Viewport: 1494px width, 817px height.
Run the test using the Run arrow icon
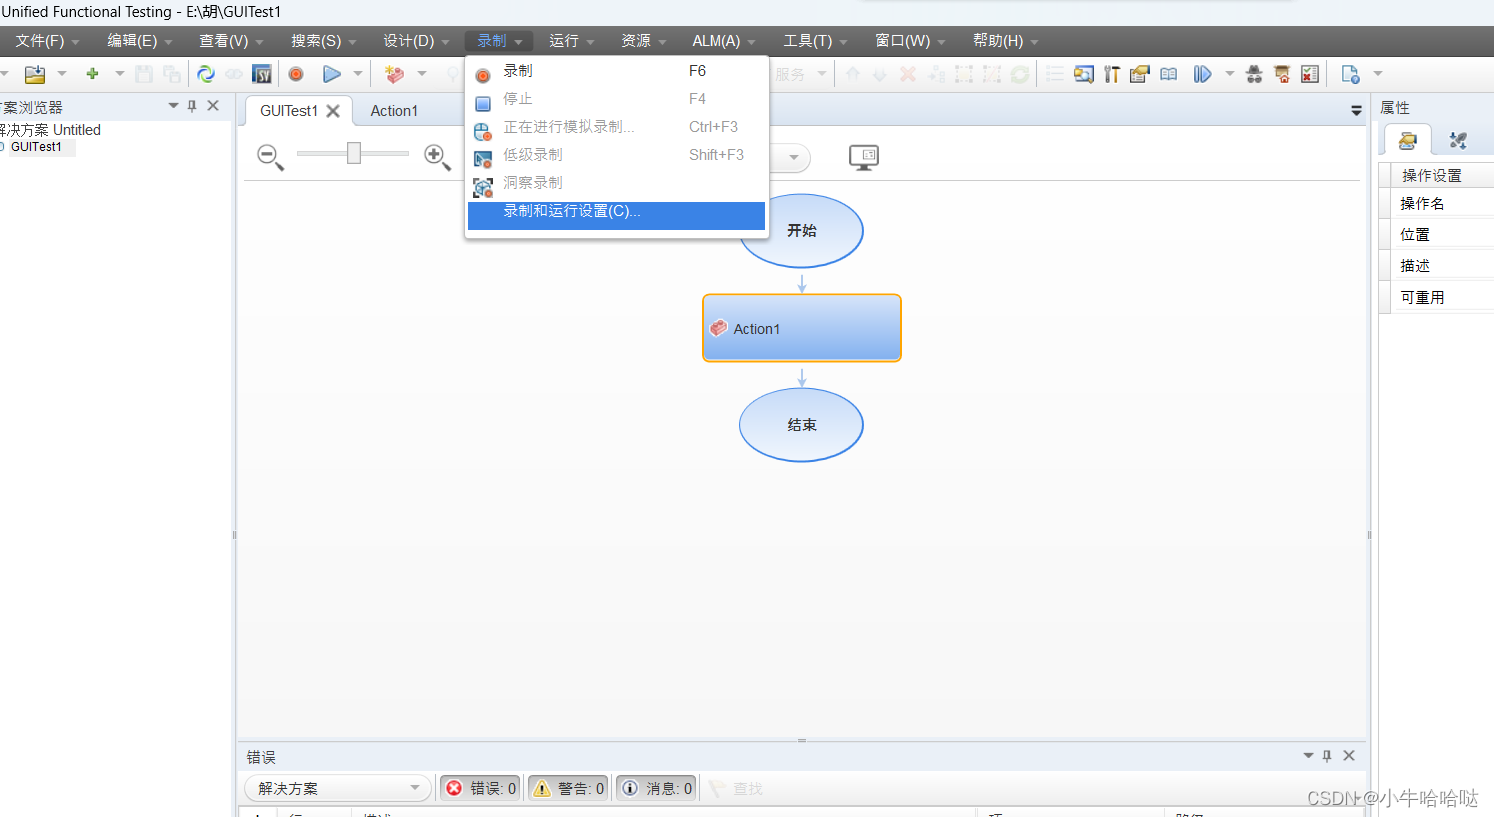coord(332,73)
